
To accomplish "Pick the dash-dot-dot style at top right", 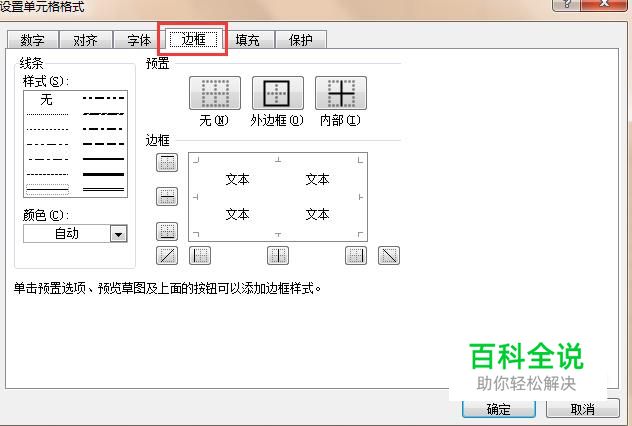I will [103, 98].
